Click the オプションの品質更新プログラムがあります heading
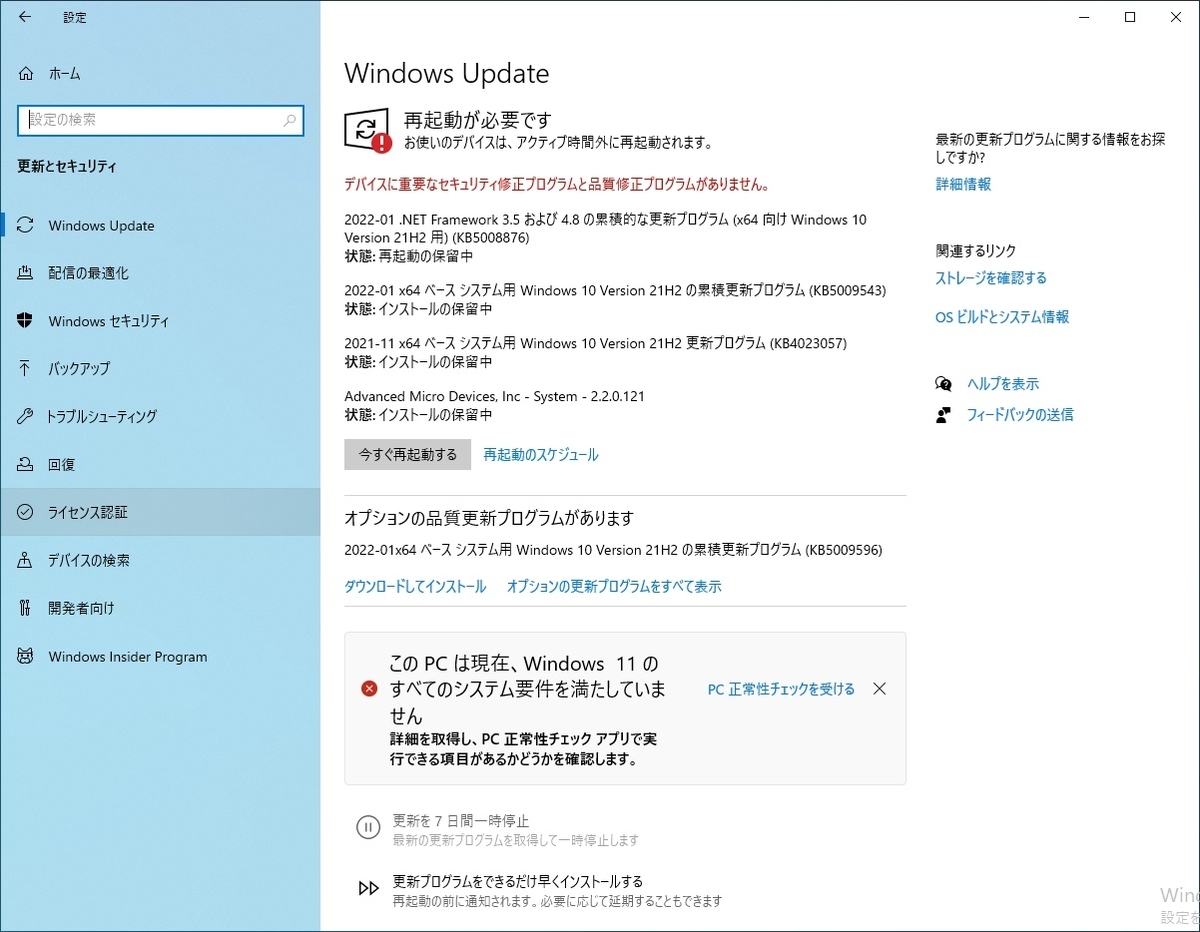Image resolution: width=1200 pixels, height=932 pixels. click(489, 518)
